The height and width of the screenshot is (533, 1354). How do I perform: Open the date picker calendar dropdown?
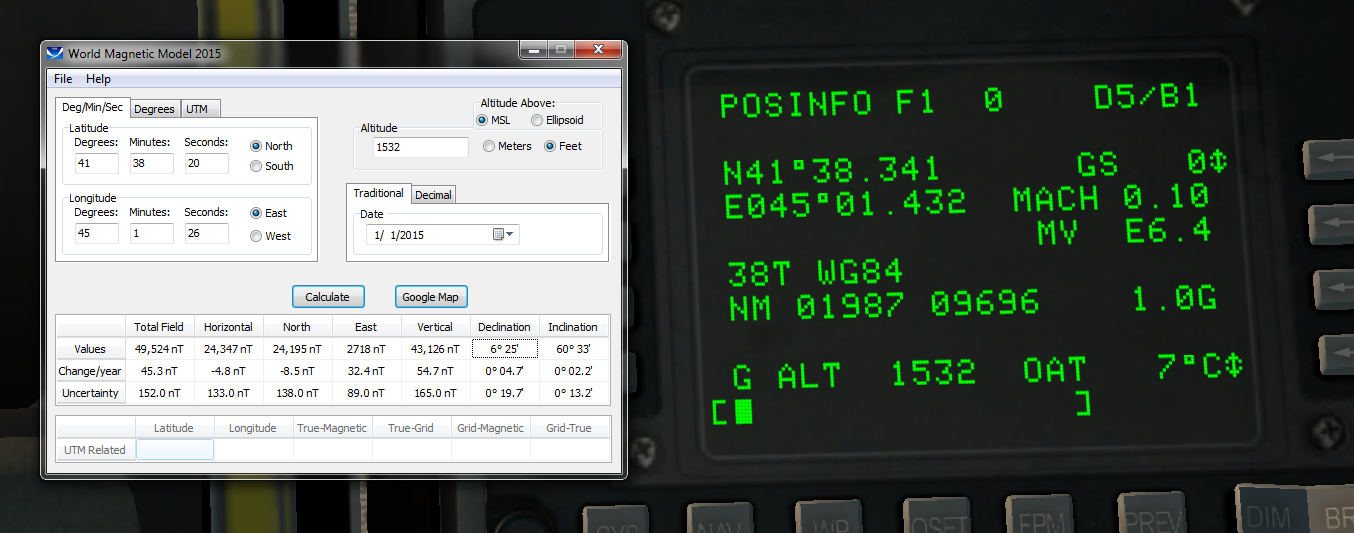tap(504, 235)
